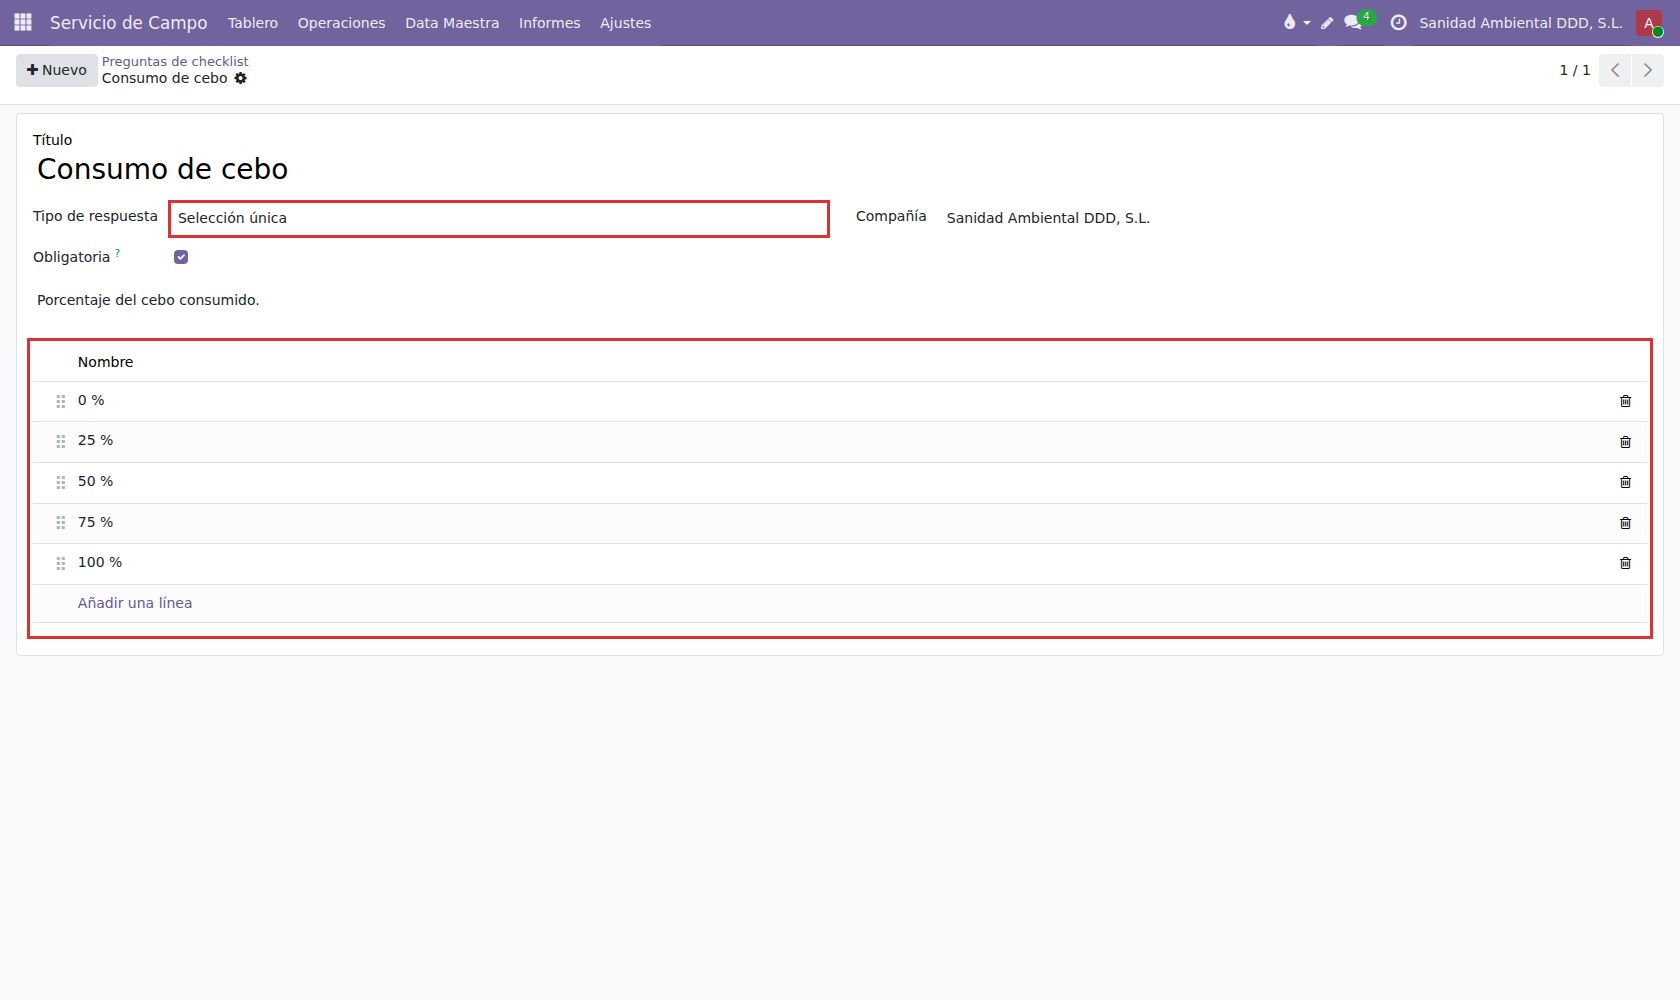Screen dimensions: 1680x1000
Task: Click the Porcentaje del cebo consumido description
Action: (x=148, y=300)
